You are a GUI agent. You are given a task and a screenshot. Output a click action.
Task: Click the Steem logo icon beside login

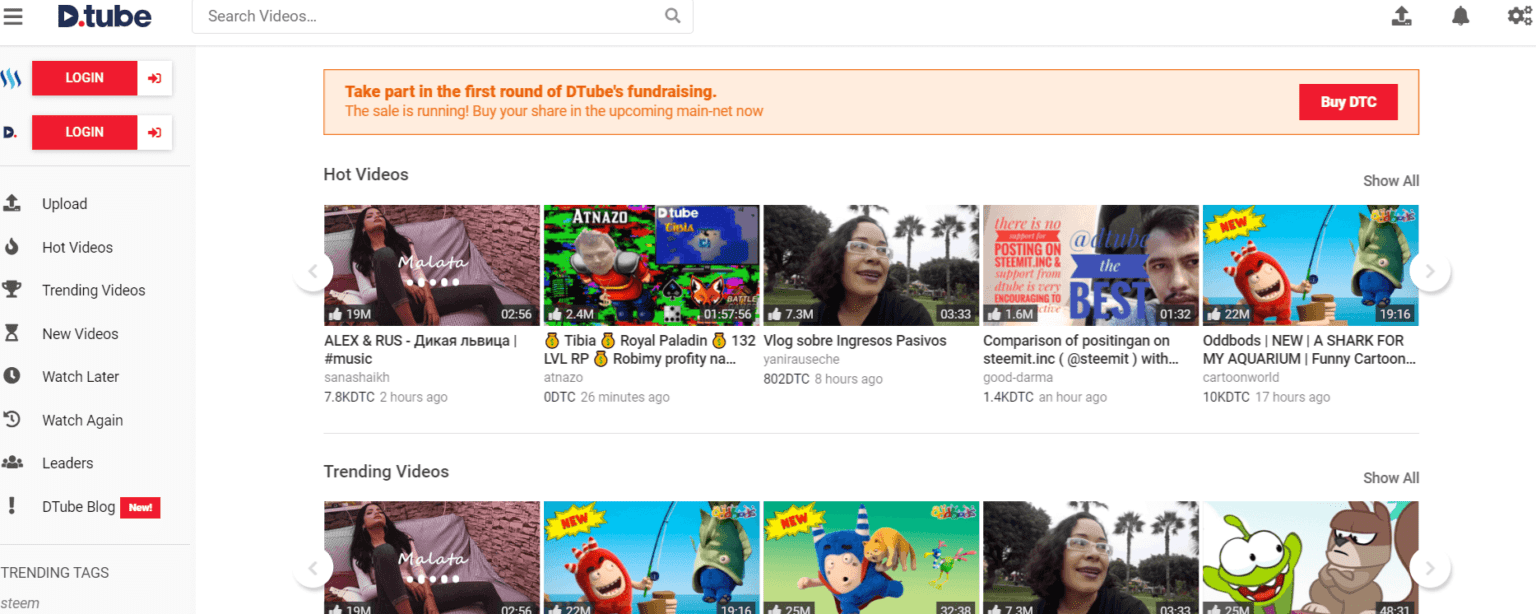11,78
